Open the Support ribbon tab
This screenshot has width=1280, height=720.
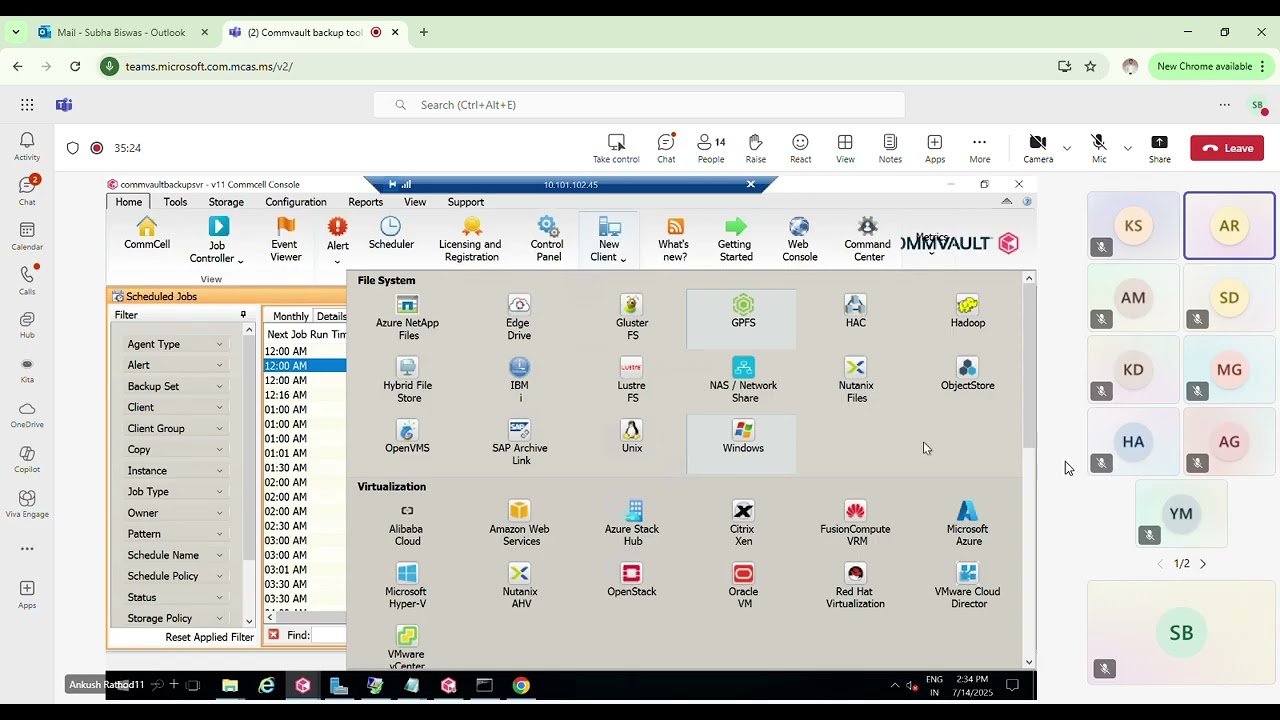point(465,202)
